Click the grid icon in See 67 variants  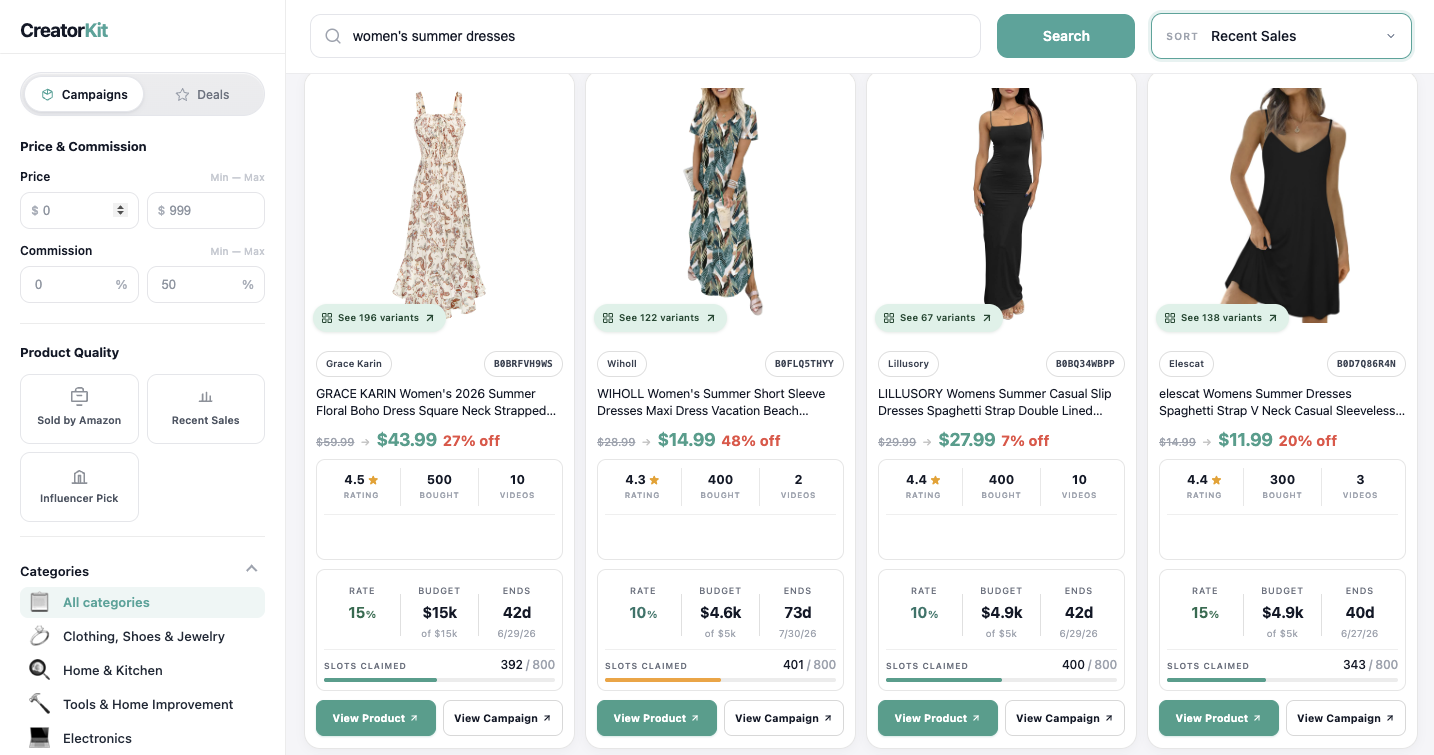click(x=889, y=318)
